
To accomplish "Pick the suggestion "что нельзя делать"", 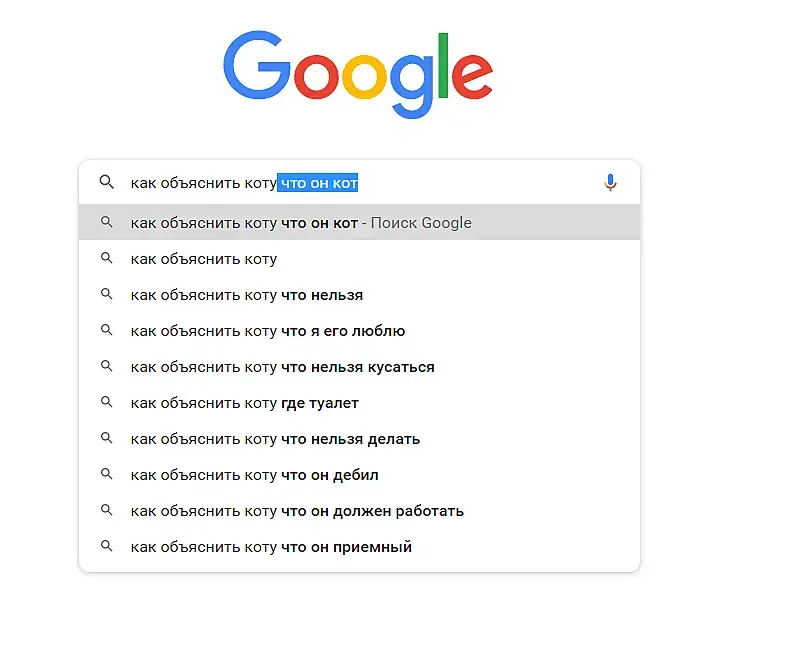I will pos(275,439).
